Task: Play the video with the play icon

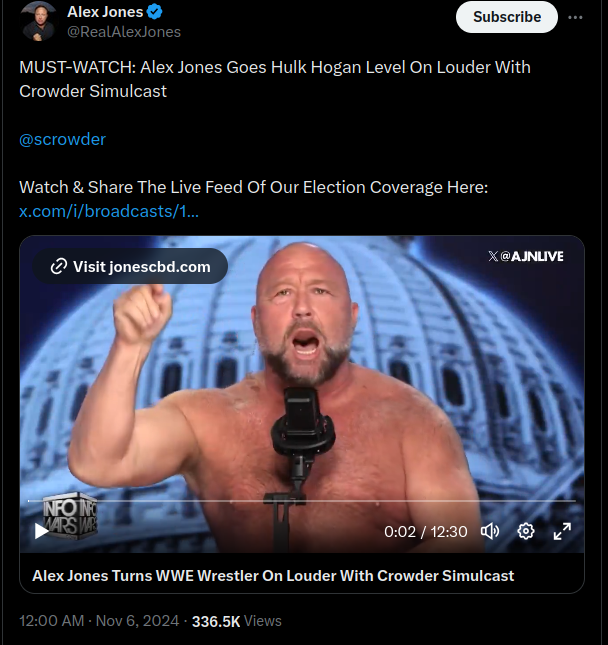Action: (42, 531)
